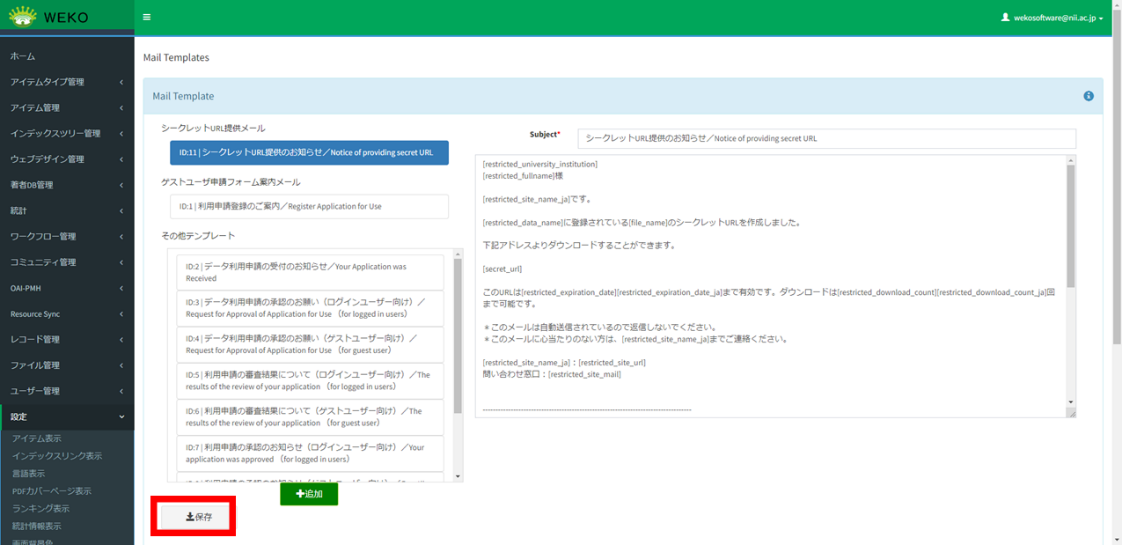Image resolution: width=1122 pixels, height=545 pixels.
Task: Click the blue info icon in Mail Template header
Action: (1088, 96)
